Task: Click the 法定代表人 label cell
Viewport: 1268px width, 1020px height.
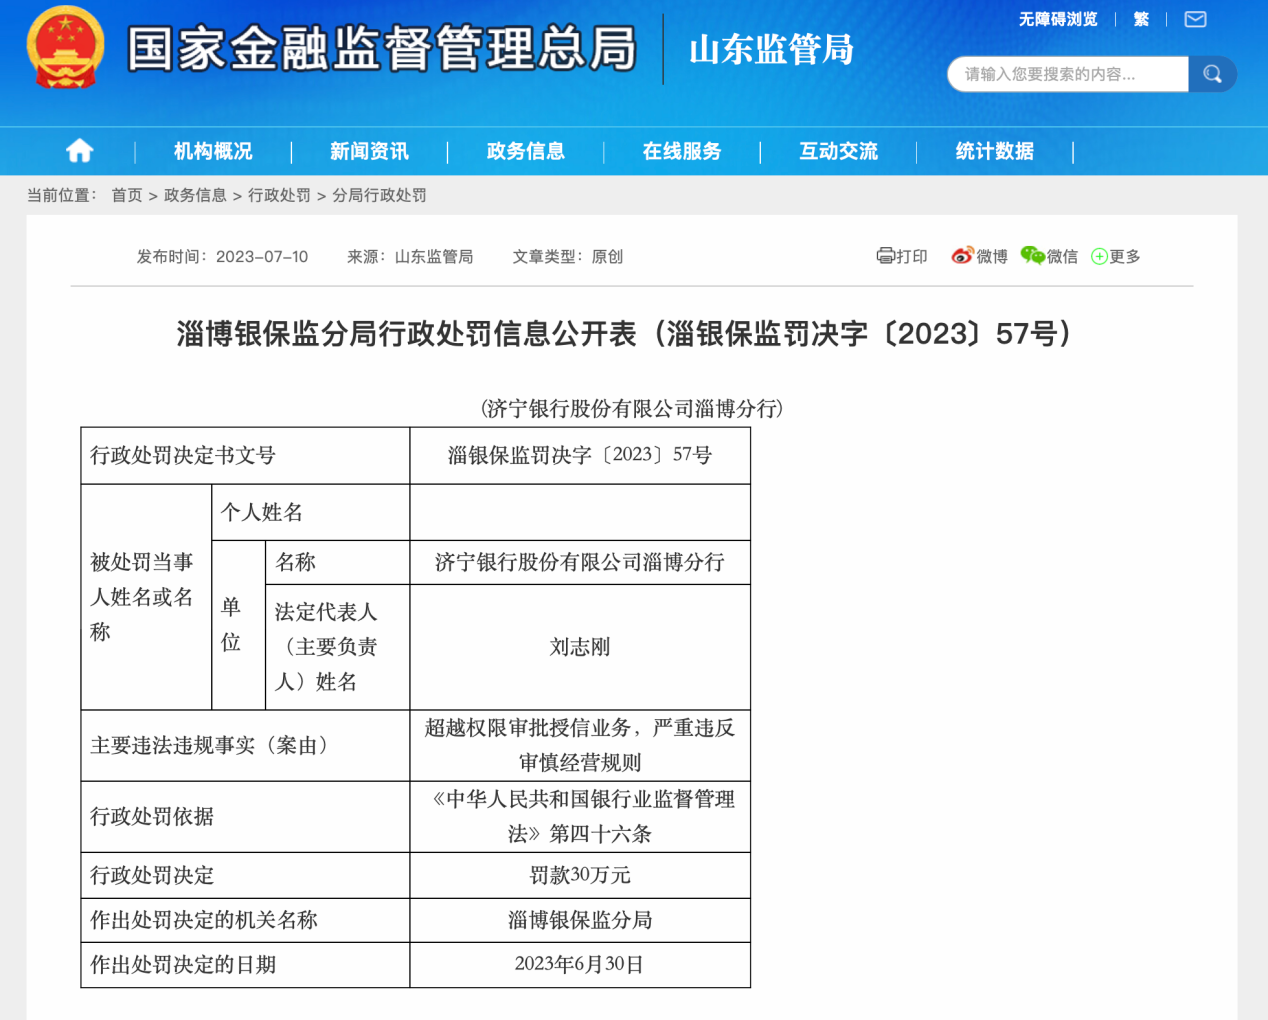Action: coord(338,647)
